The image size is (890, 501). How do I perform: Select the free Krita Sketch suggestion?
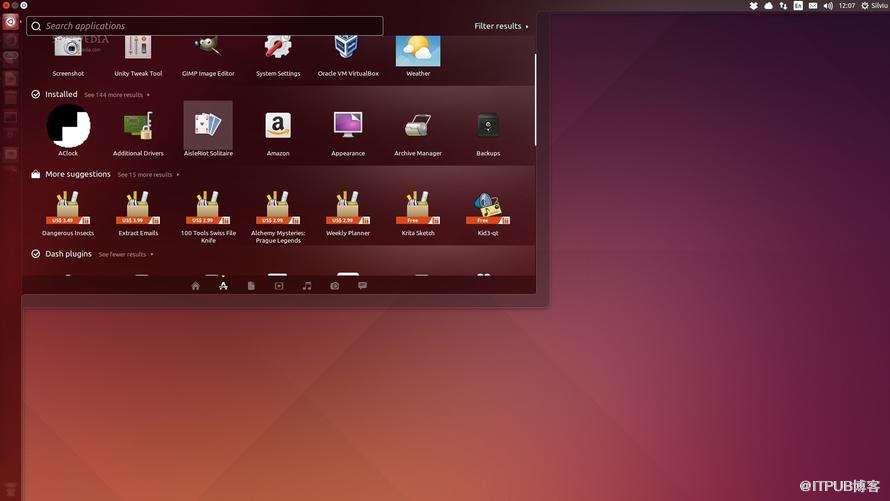pyautogui.click(x=418, y=213)
